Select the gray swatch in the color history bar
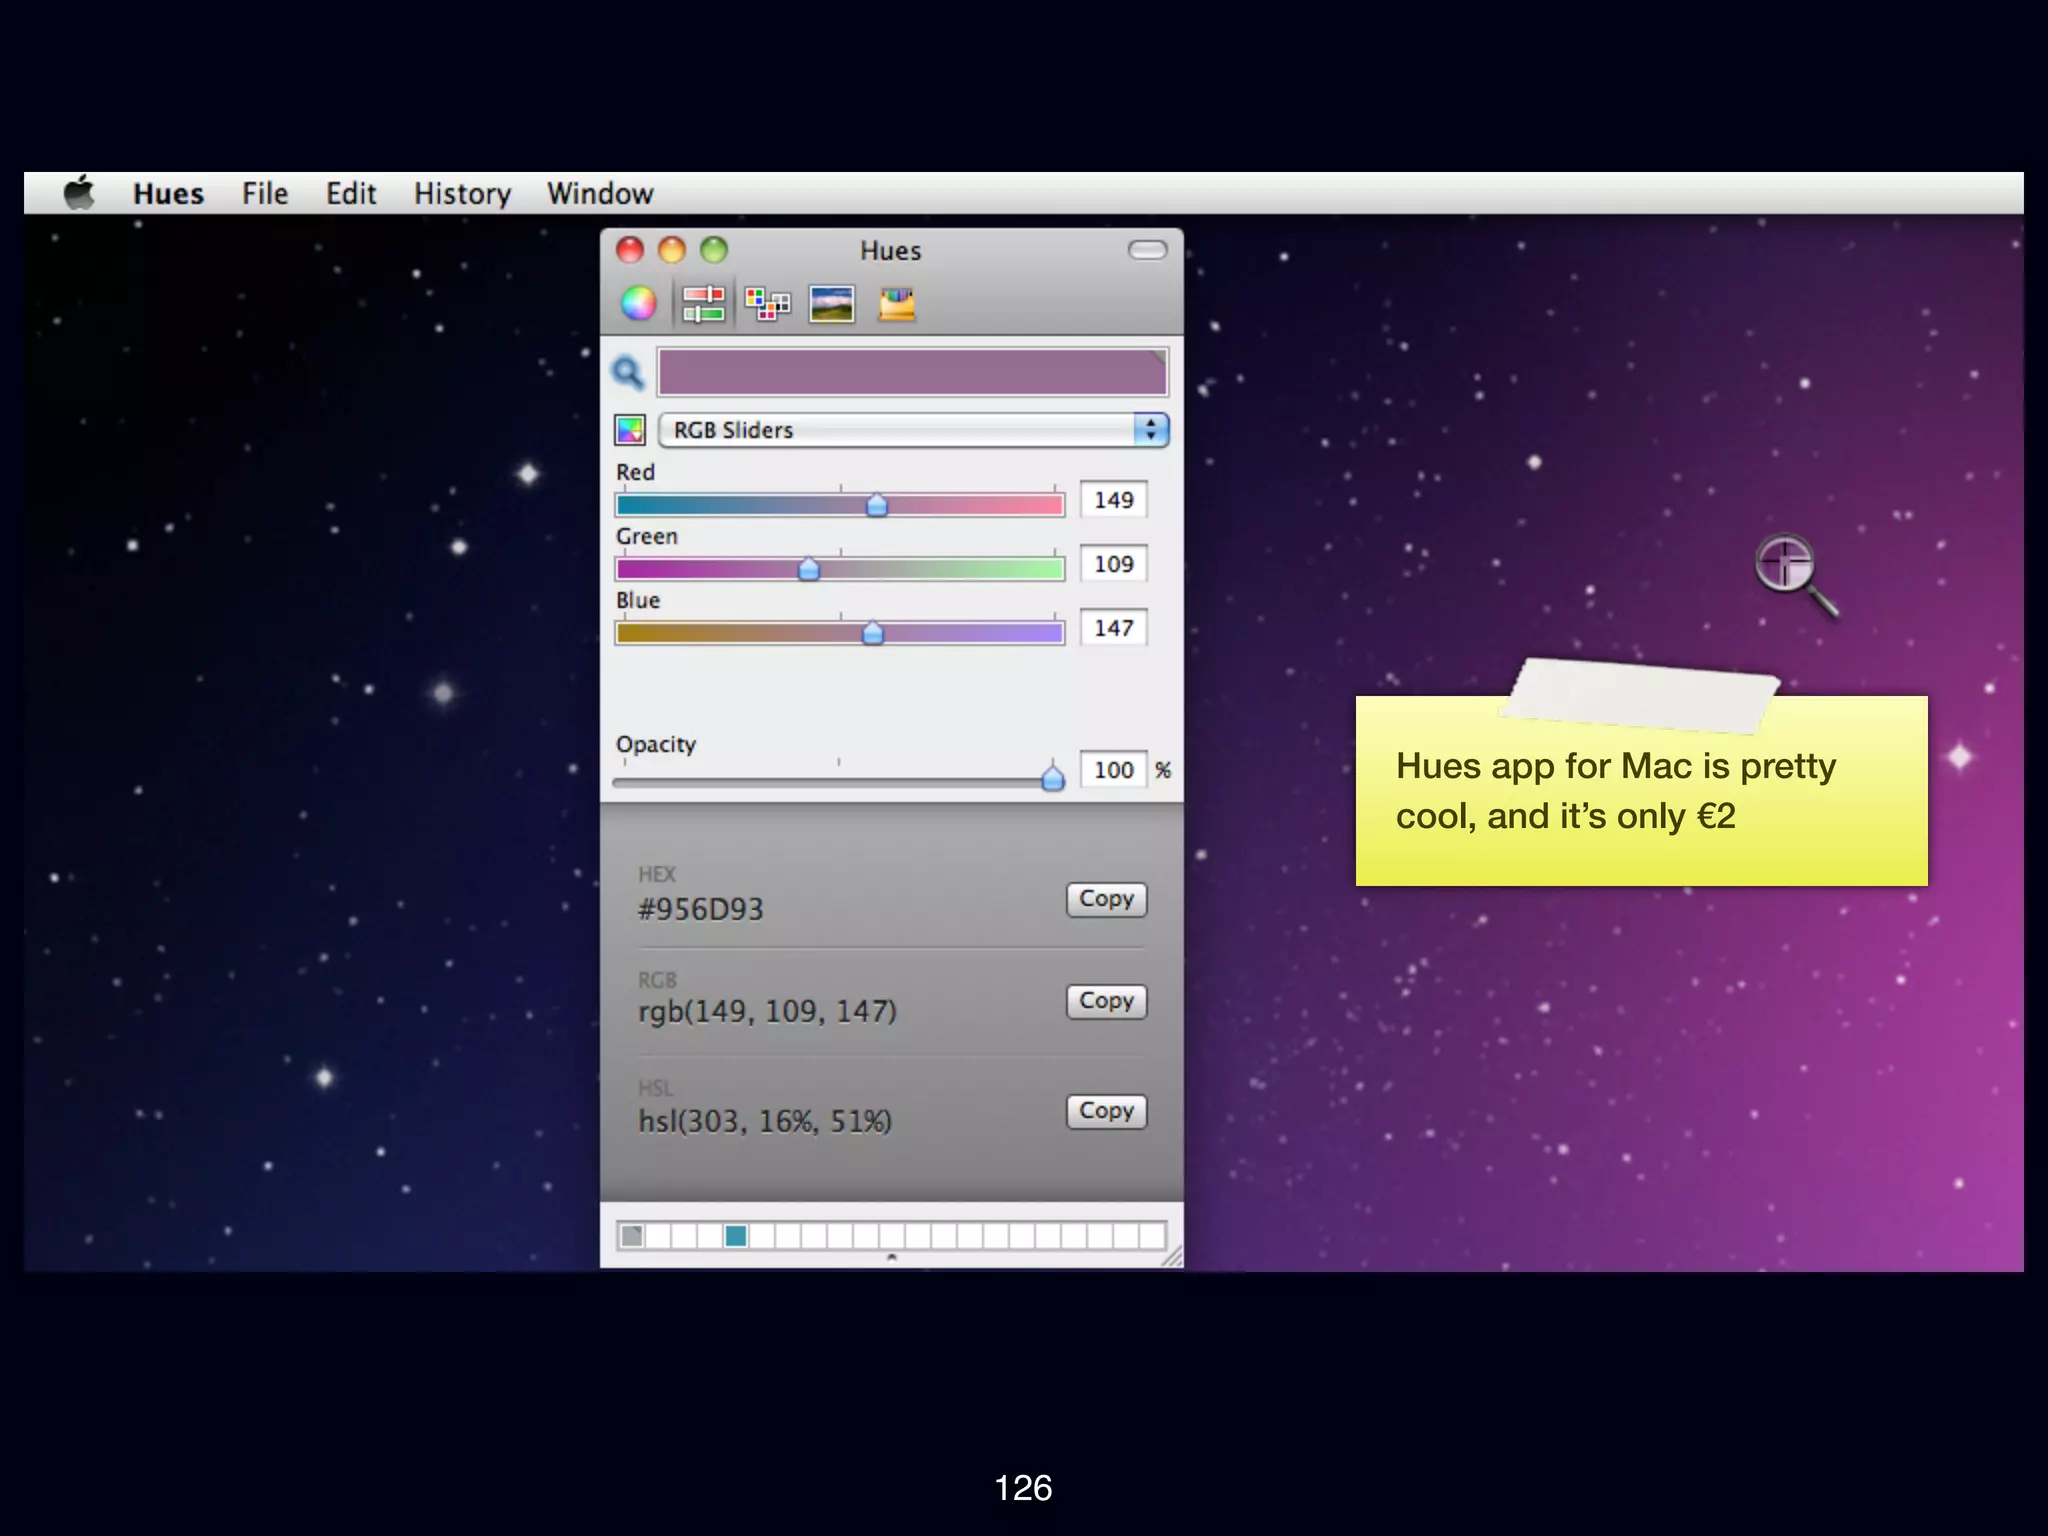This screenshot has width=2048, height=1536. pos(632,1236)
